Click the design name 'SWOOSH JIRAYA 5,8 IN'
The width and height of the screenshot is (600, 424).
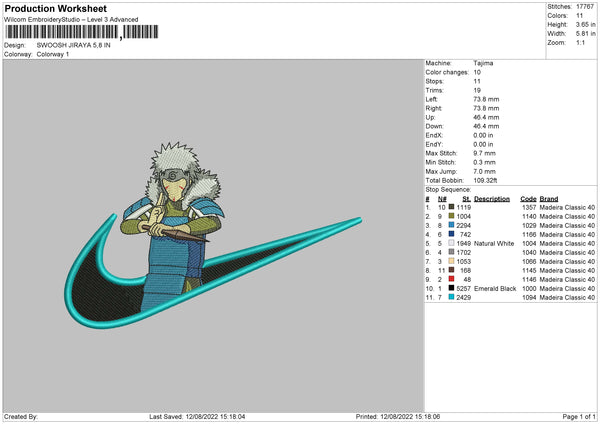coord(73,45)
